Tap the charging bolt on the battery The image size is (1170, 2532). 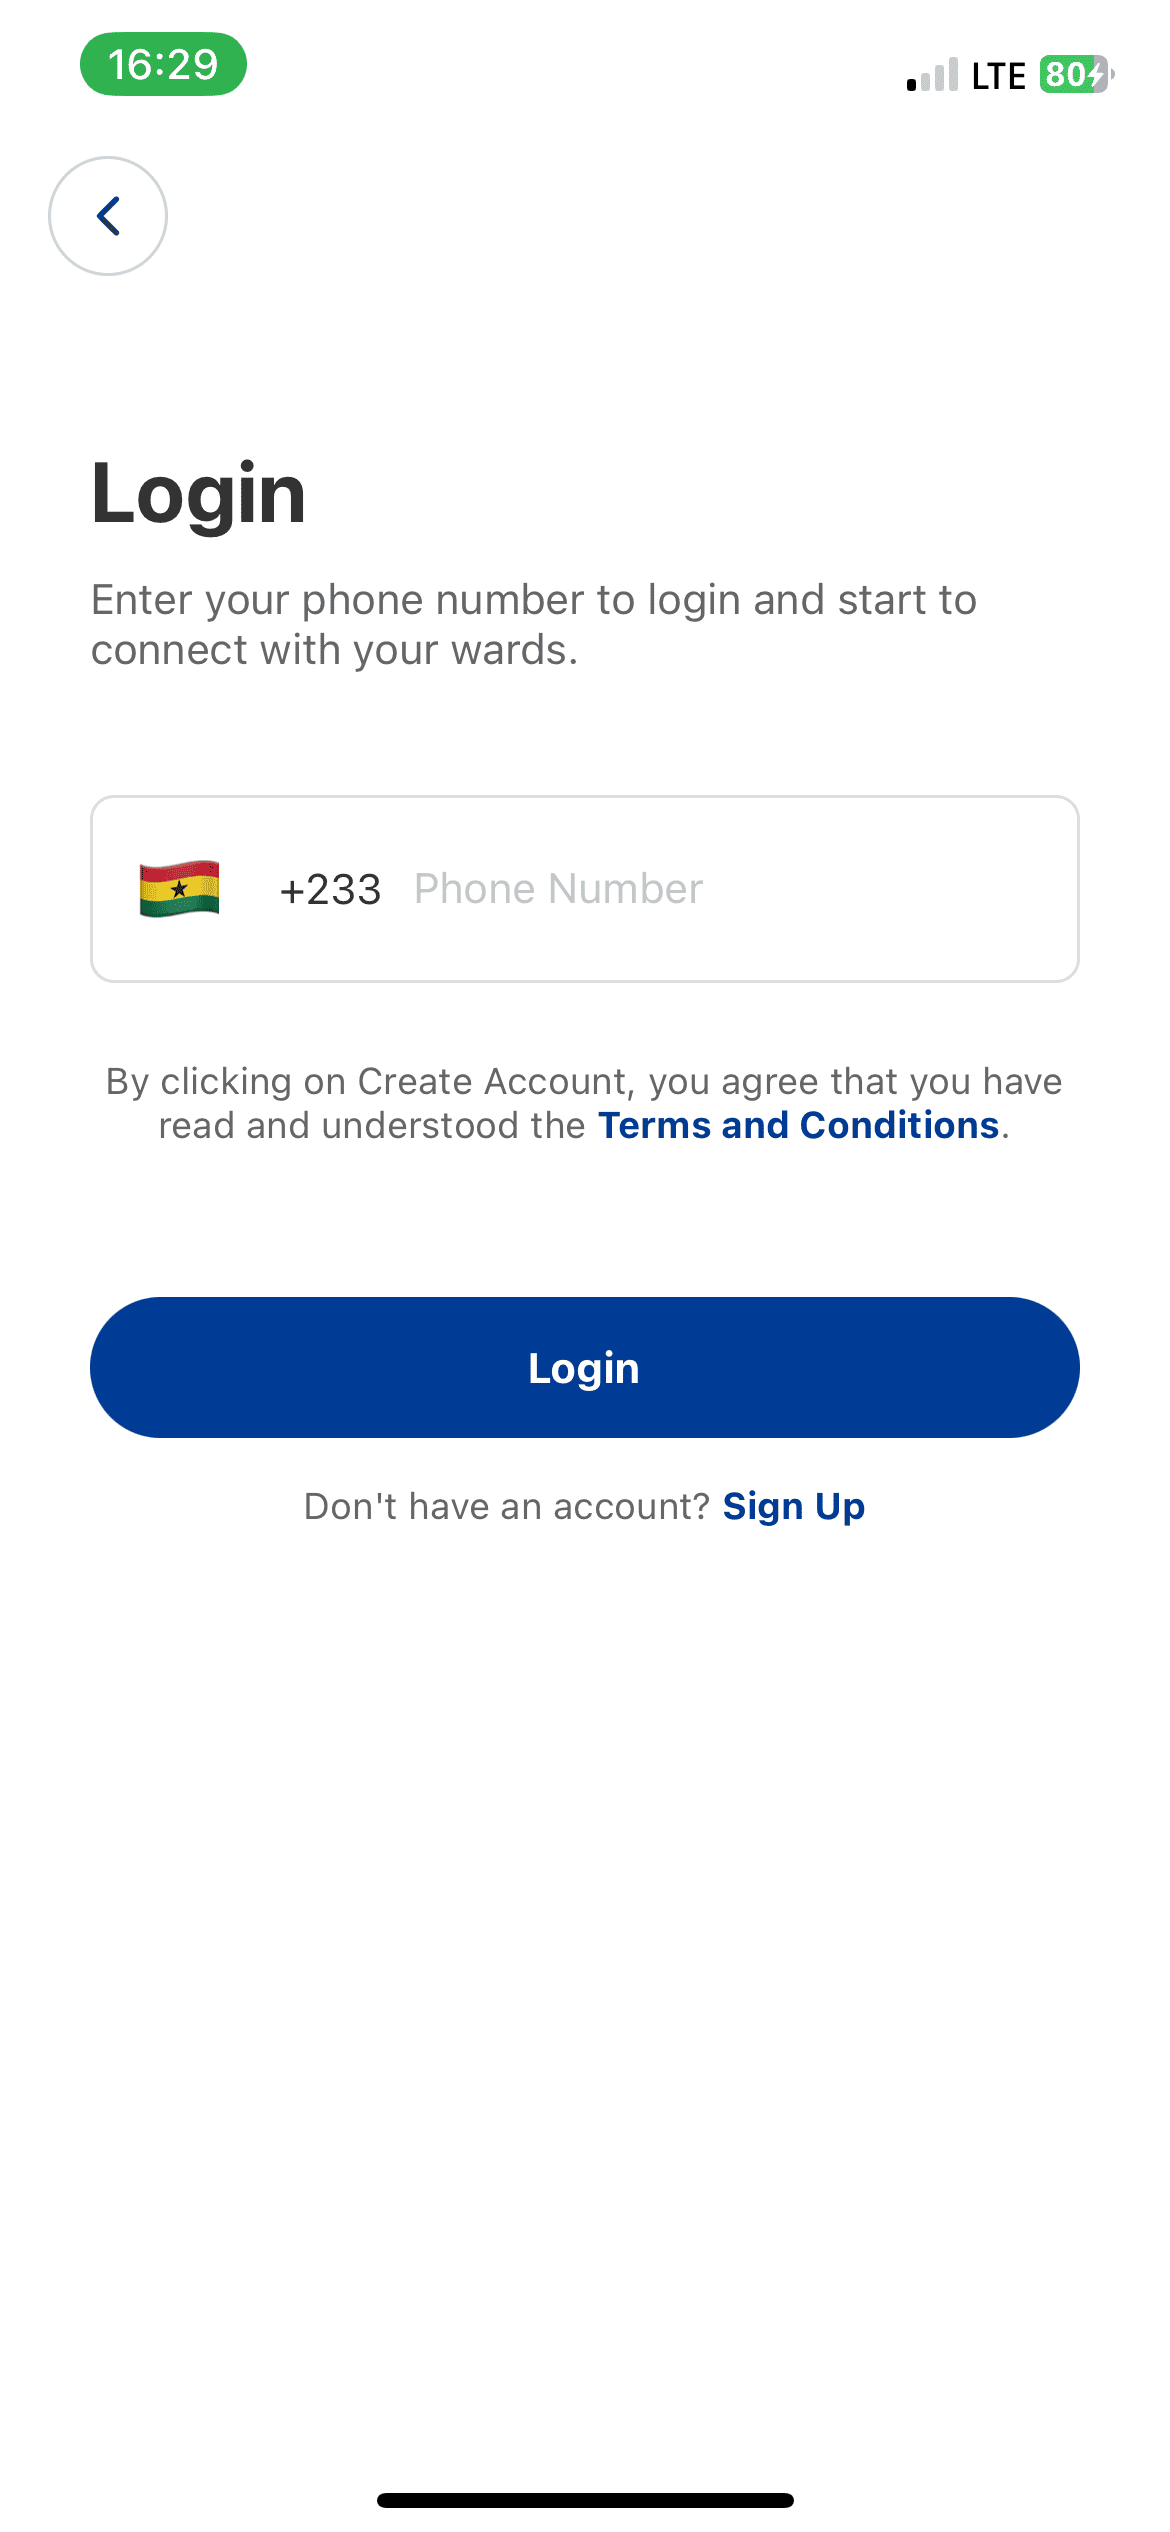point(1098,75)
